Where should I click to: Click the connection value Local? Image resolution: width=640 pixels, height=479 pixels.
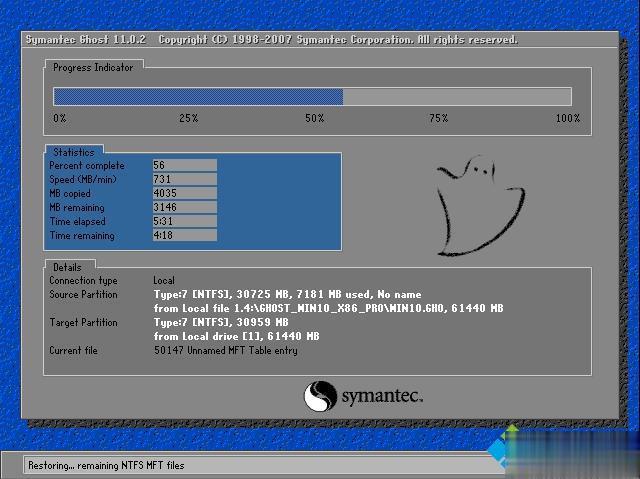pos(164,281)
